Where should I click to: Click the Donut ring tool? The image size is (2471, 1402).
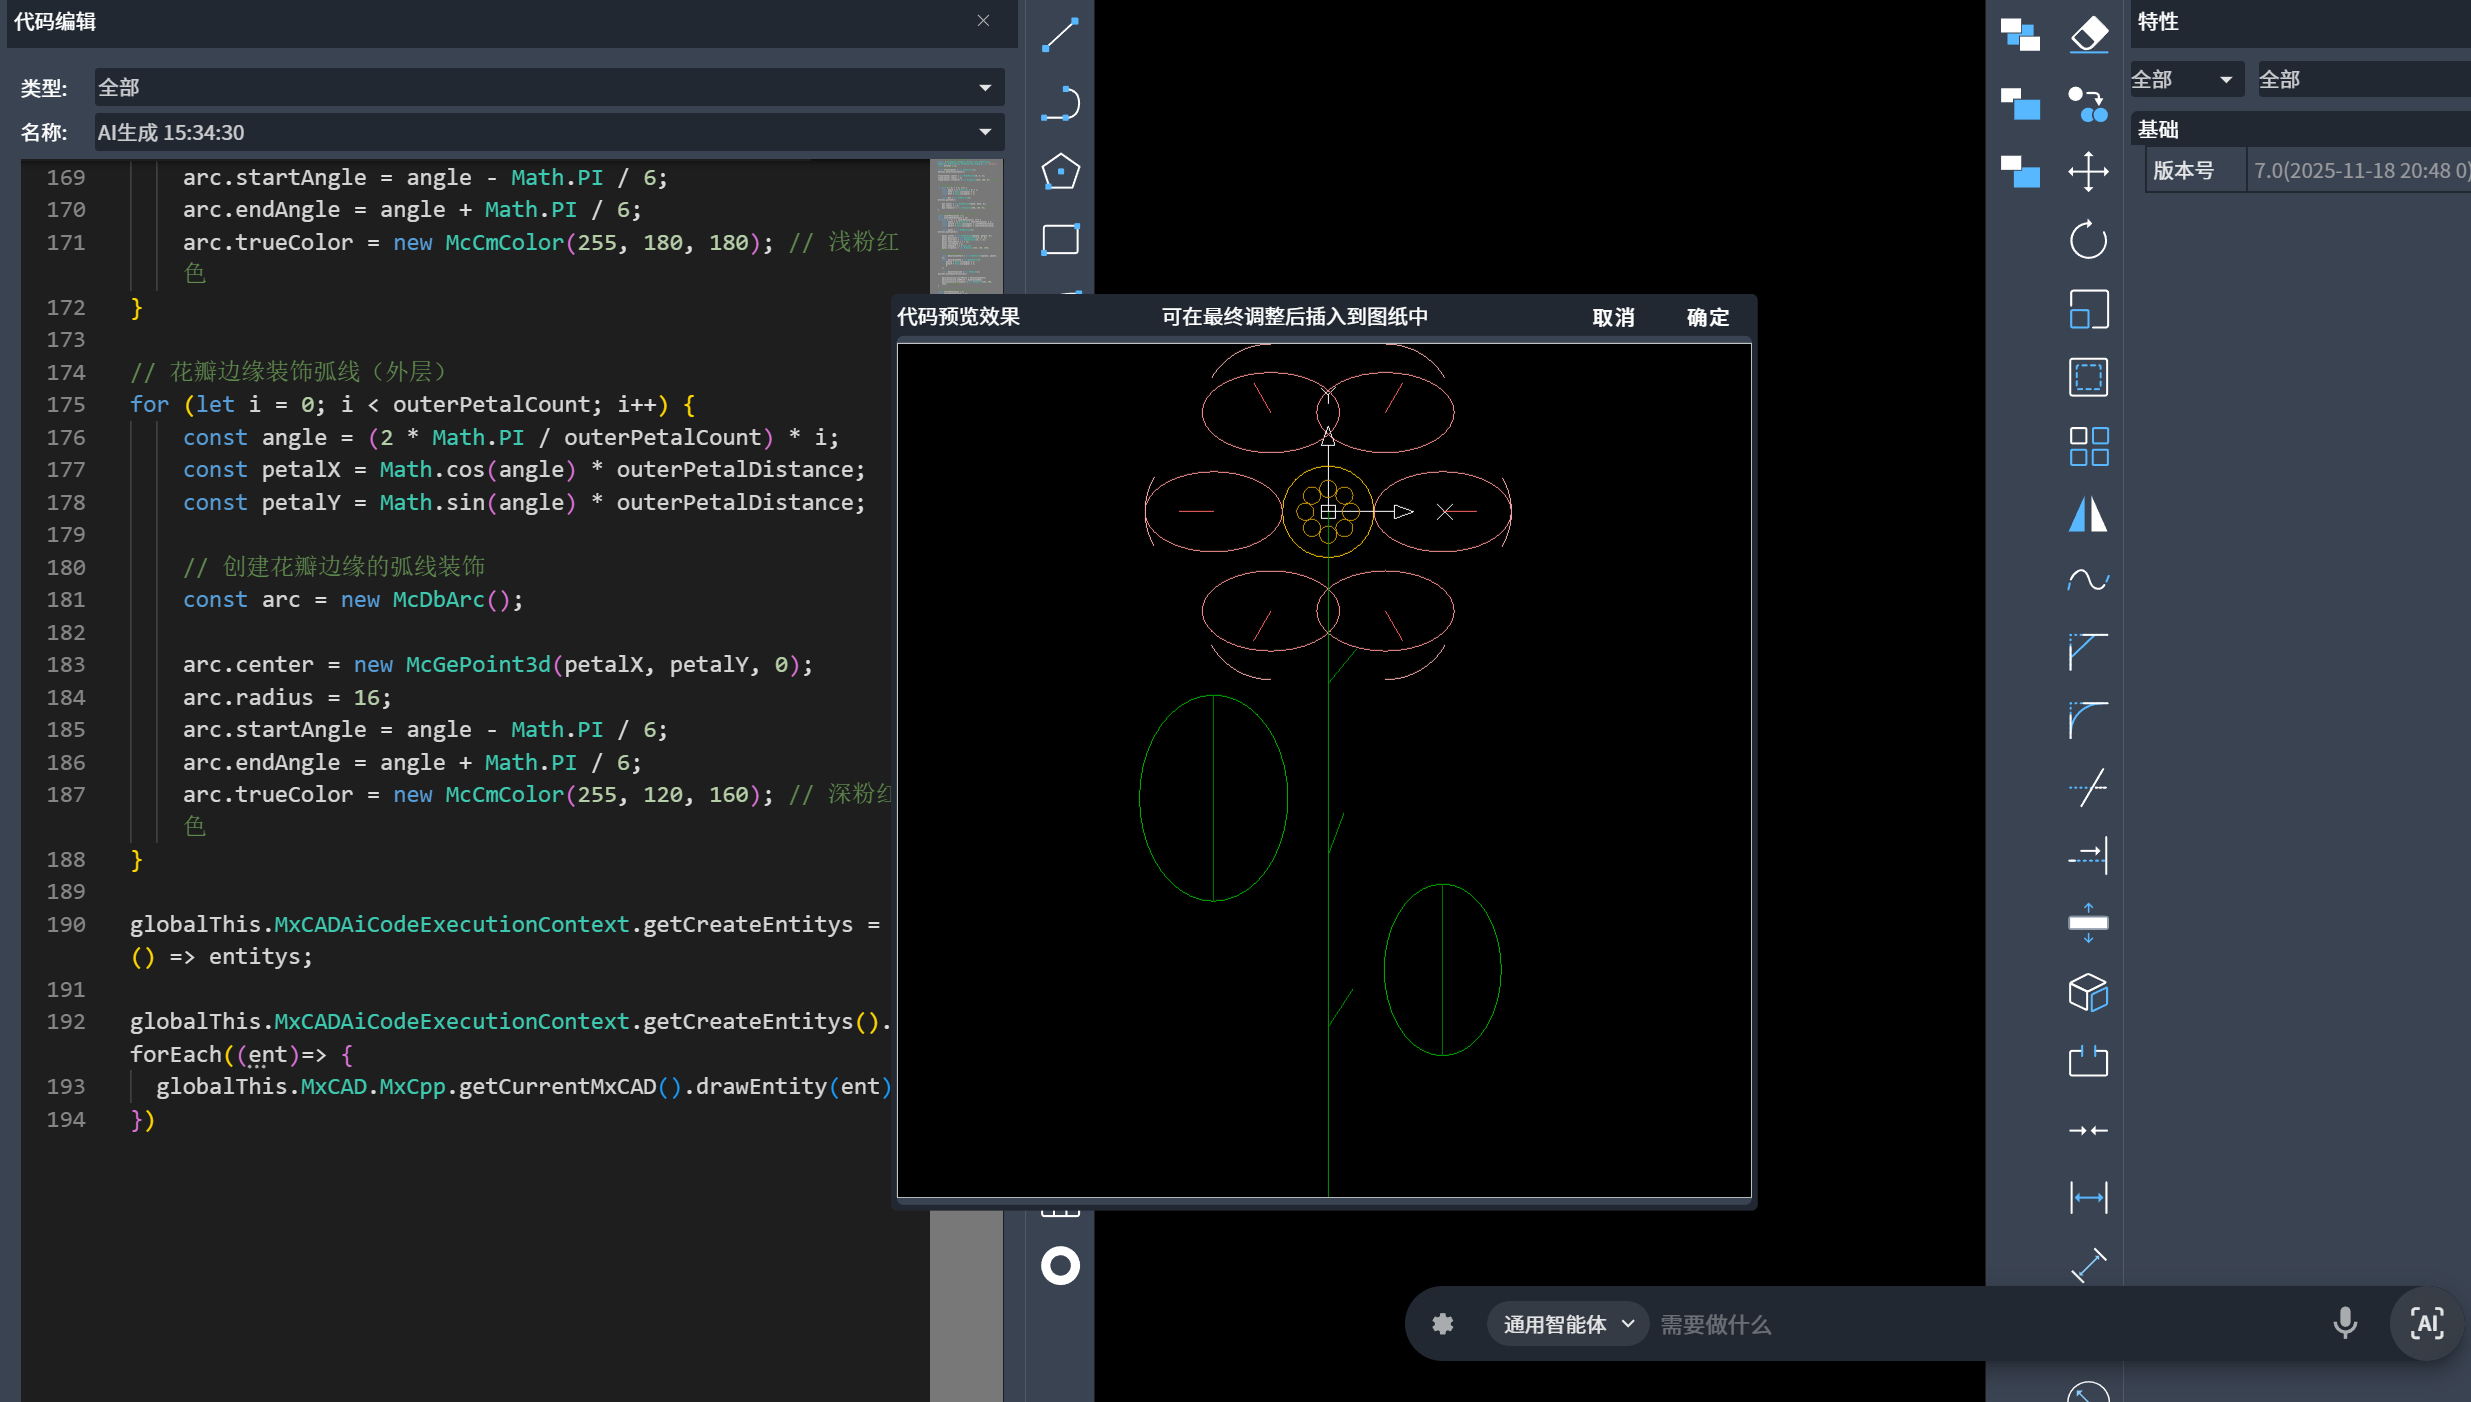pos(1060,1265)
